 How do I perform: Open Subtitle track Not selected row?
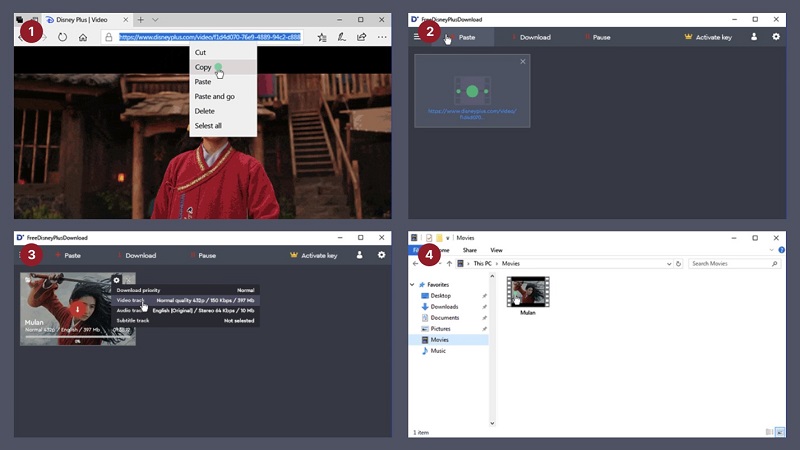click(185, 321)
